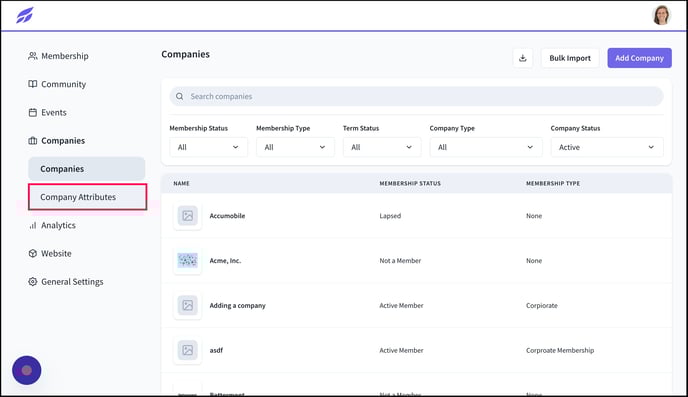This screenshot has width=688, height=397.
Task: Click Active Member status in asdf row
Action: coord(401,350)
